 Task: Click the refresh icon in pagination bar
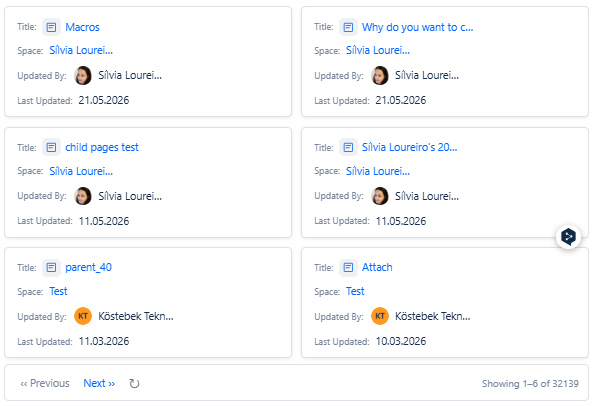click(x=134, y=384)
